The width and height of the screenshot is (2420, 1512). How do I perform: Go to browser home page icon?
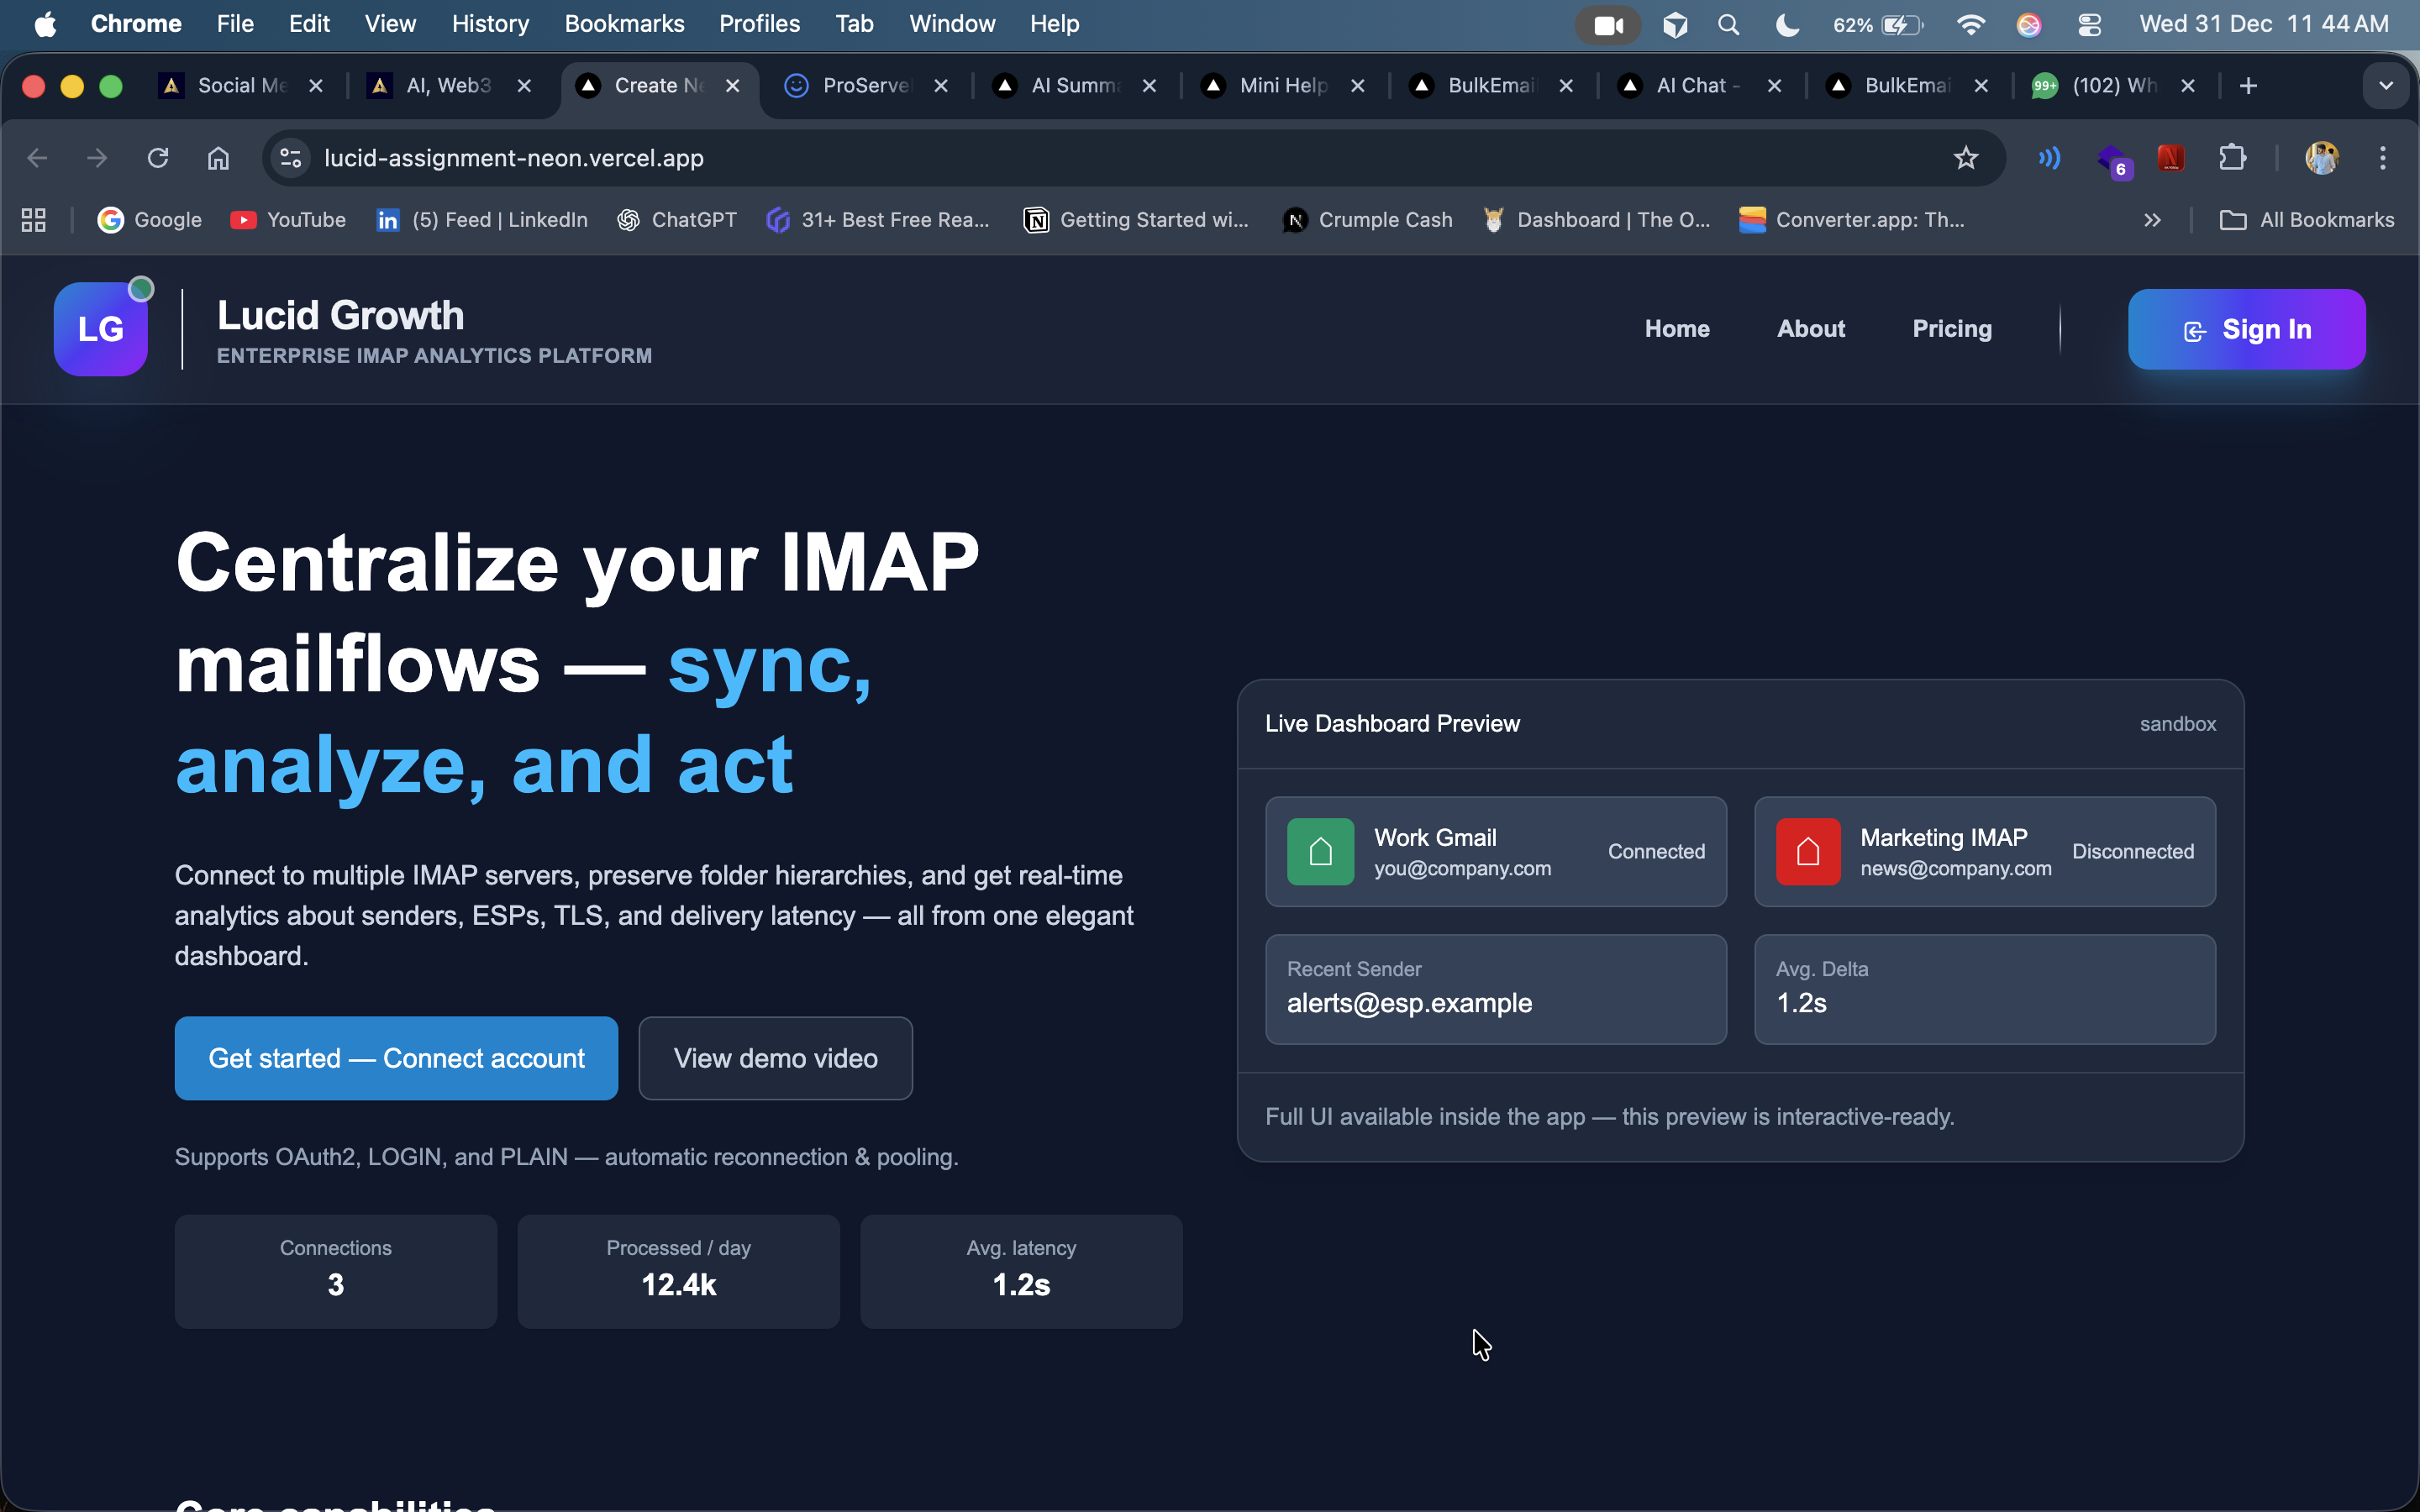point(218,158)
